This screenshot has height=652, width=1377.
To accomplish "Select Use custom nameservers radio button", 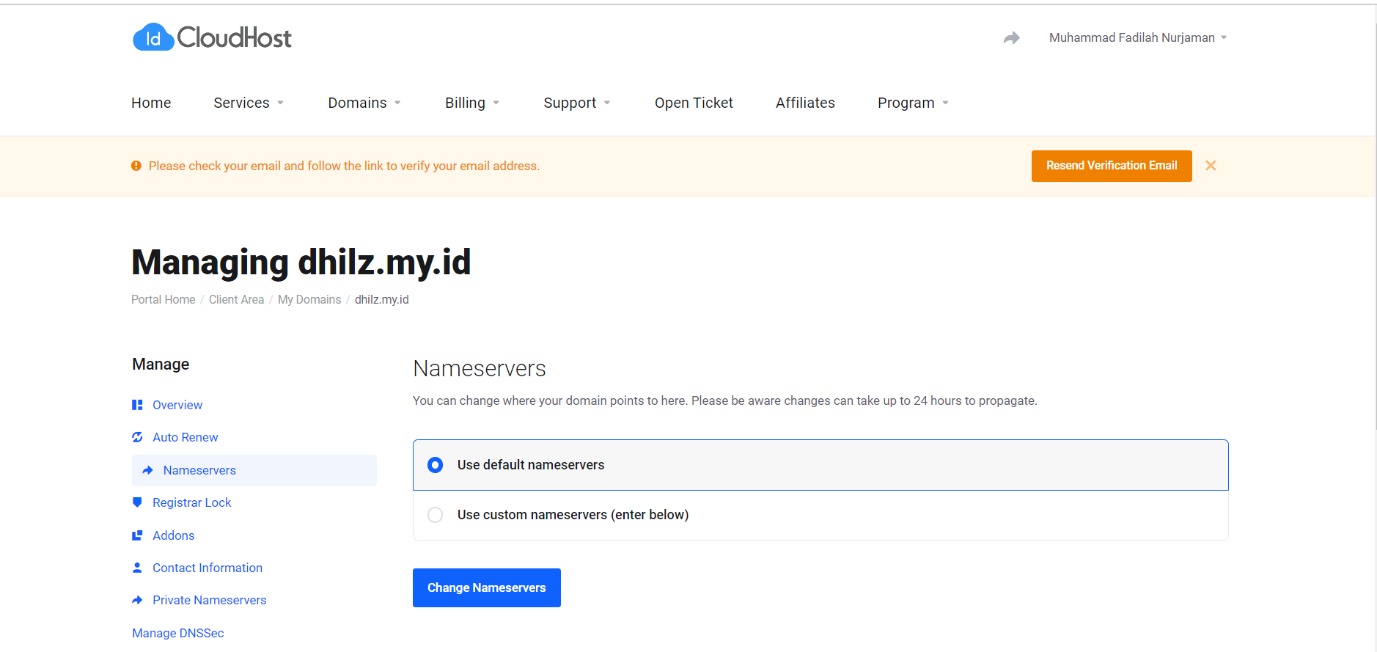I will pyautogui.click(x=435, y=515).
